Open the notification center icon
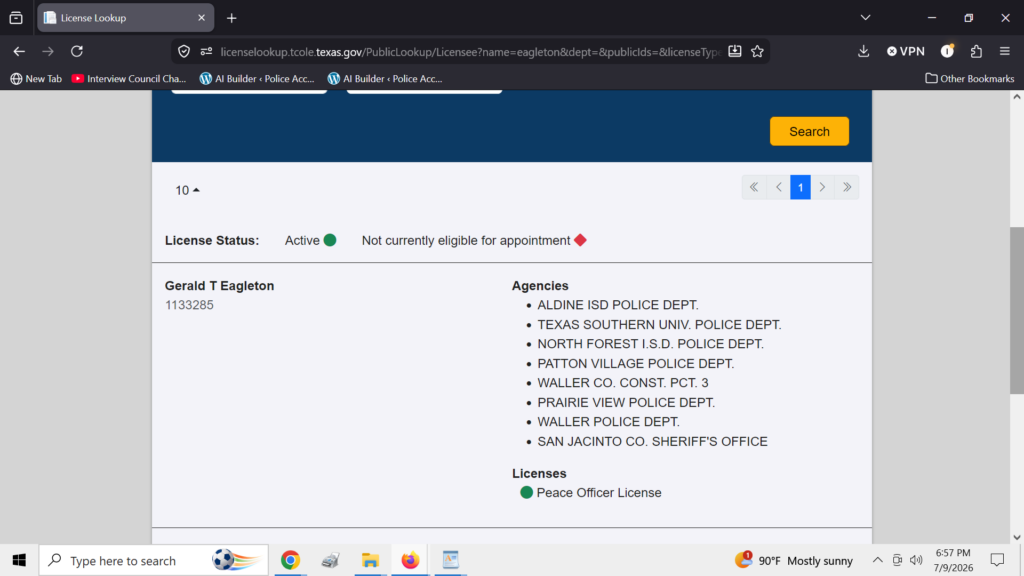 point(997,560)
